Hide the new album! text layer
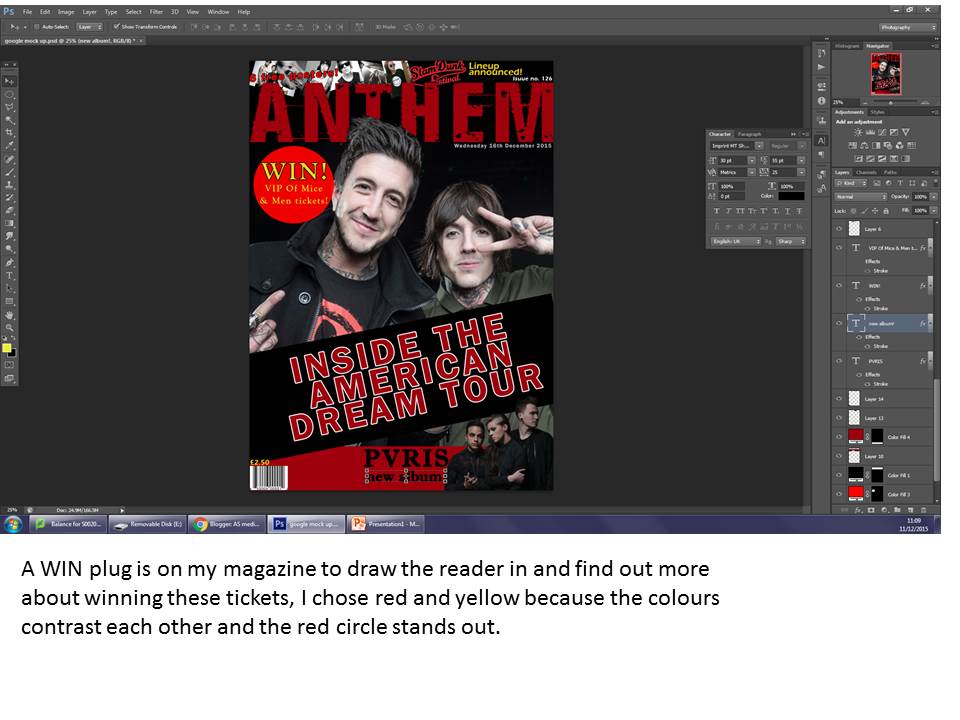 pos(839,323)
